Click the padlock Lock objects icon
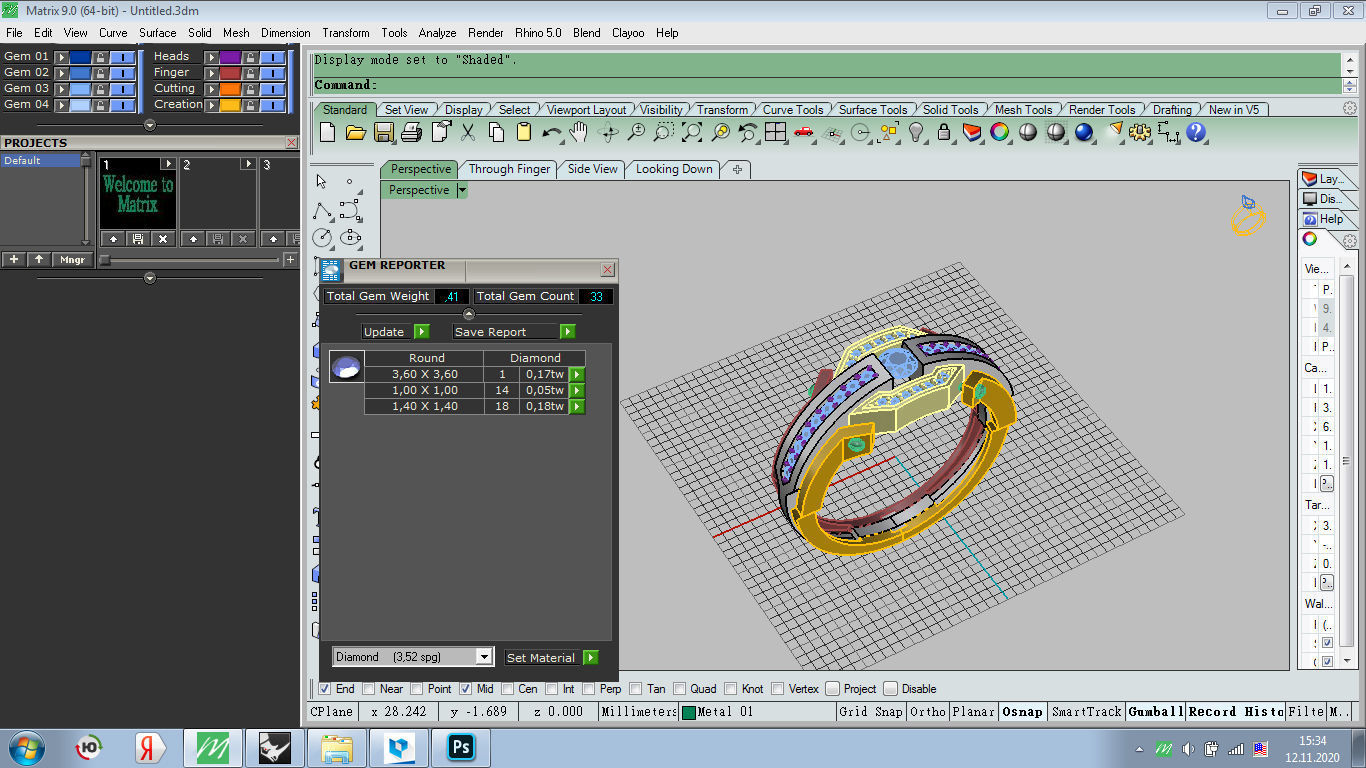1366x768 pixels. [x=944, y=132]
